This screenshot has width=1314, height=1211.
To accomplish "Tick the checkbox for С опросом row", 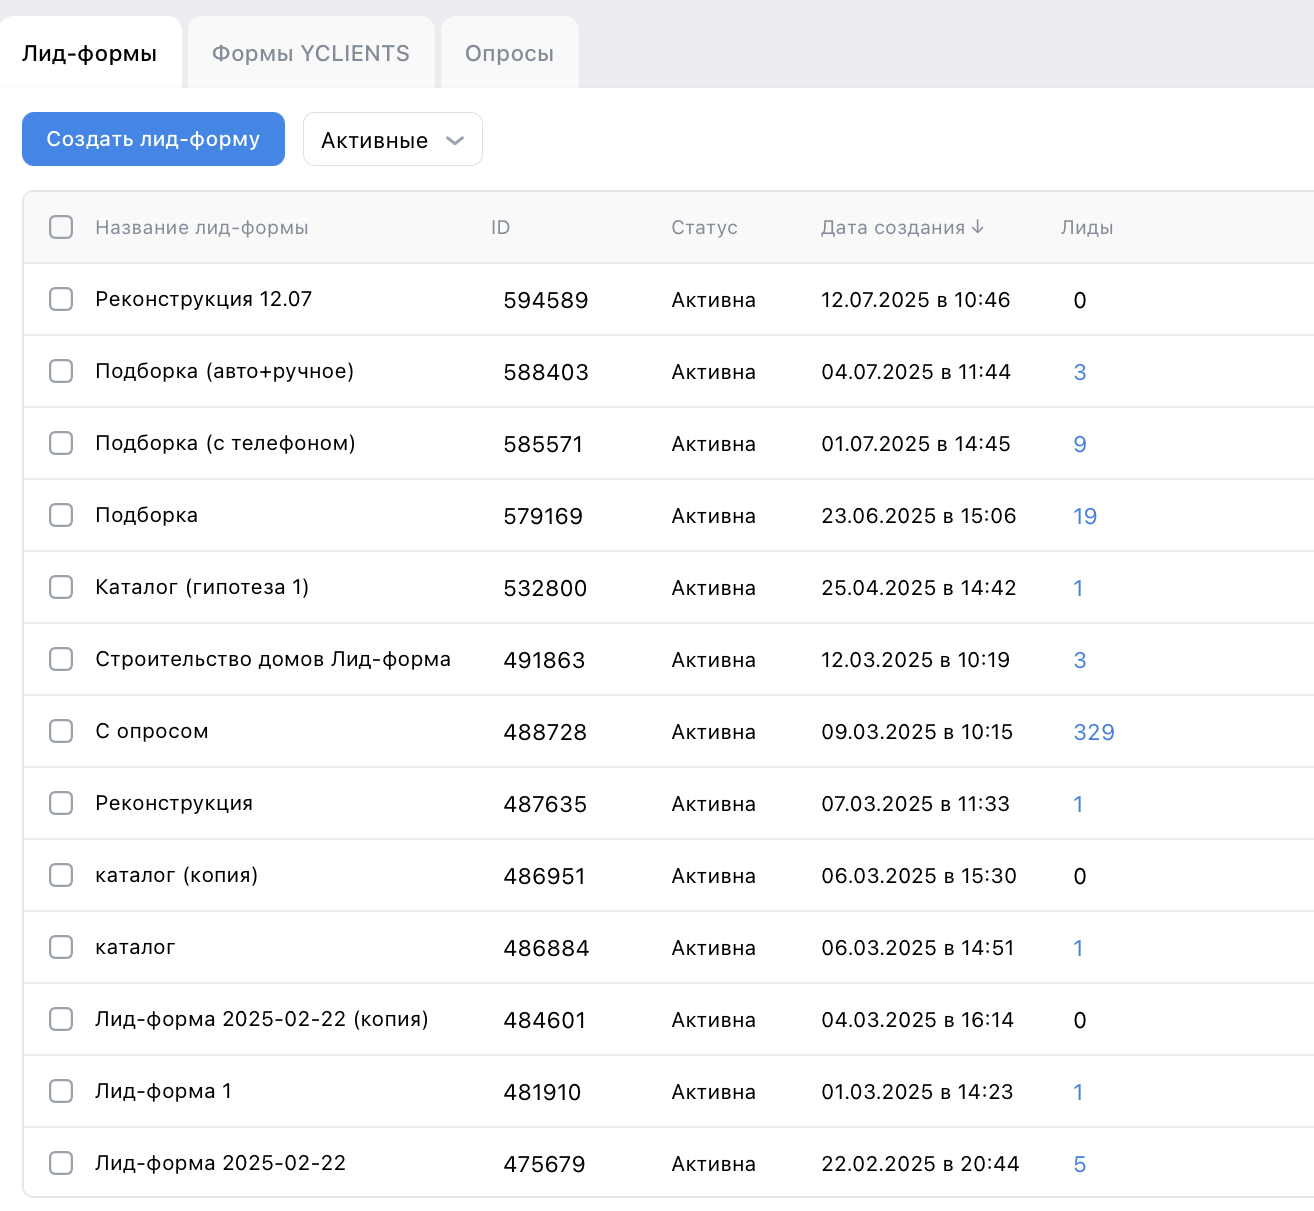I will (x=61, y=731).
